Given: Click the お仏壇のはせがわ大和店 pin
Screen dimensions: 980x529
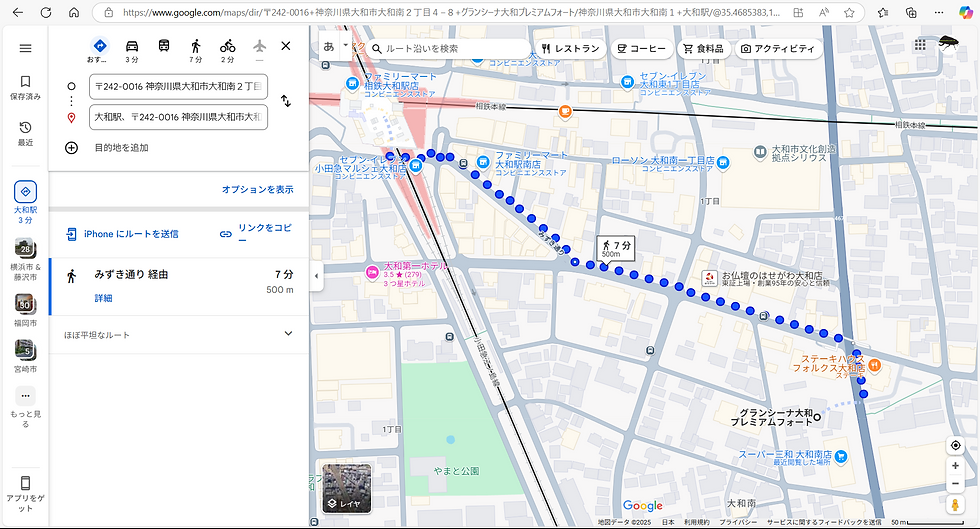Looking at the screenshot, I should coord(709,278).
